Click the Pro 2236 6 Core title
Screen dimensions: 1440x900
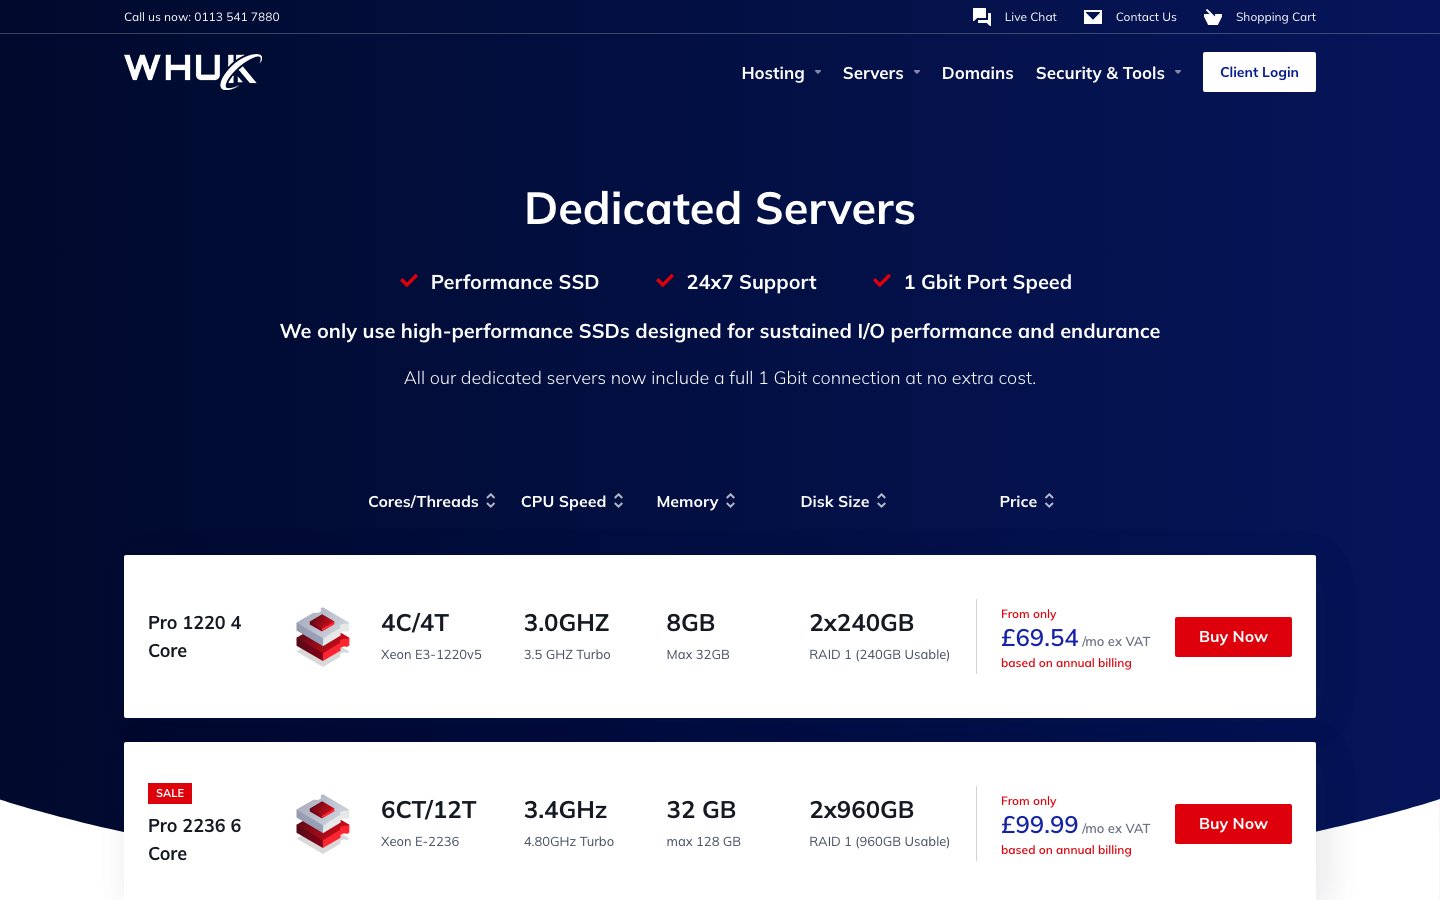[195, 840]
